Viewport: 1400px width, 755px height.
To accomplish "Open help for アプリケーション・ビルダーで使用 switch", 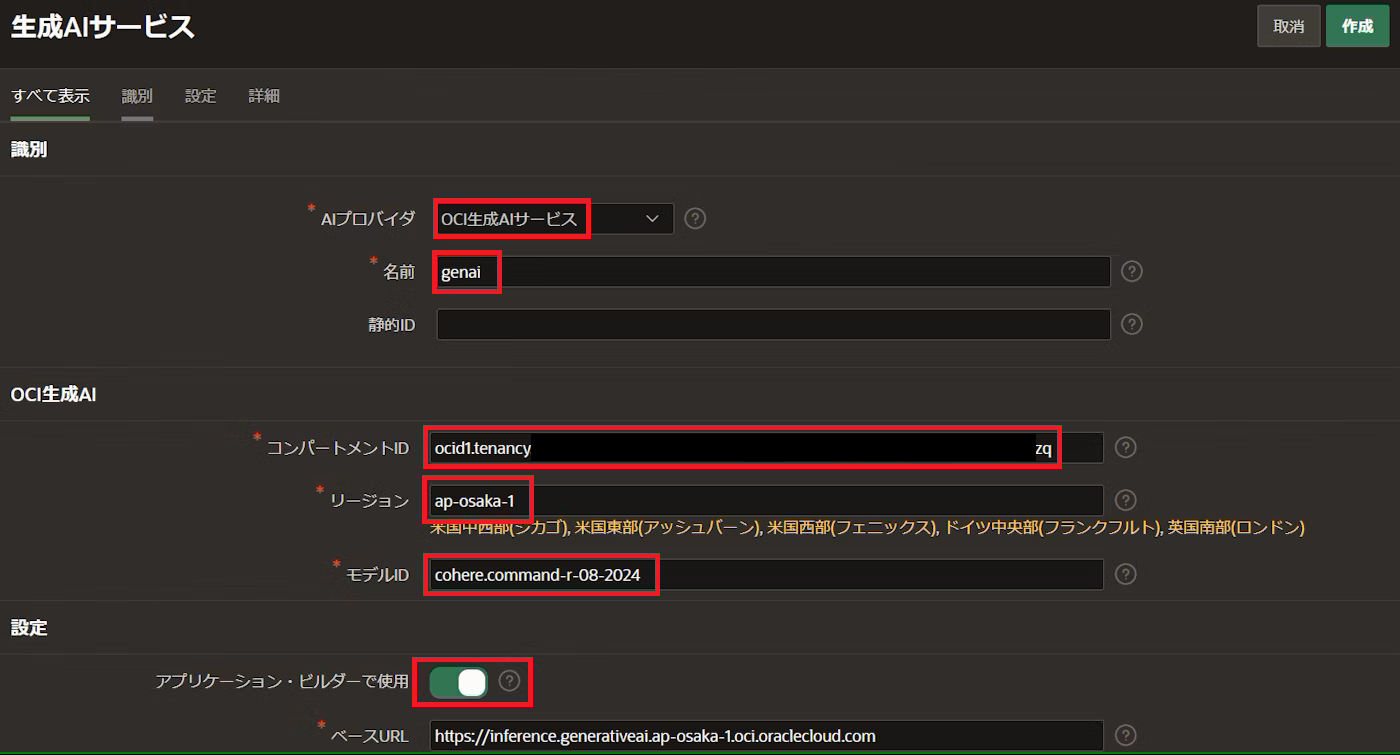I will pos(510,681).
